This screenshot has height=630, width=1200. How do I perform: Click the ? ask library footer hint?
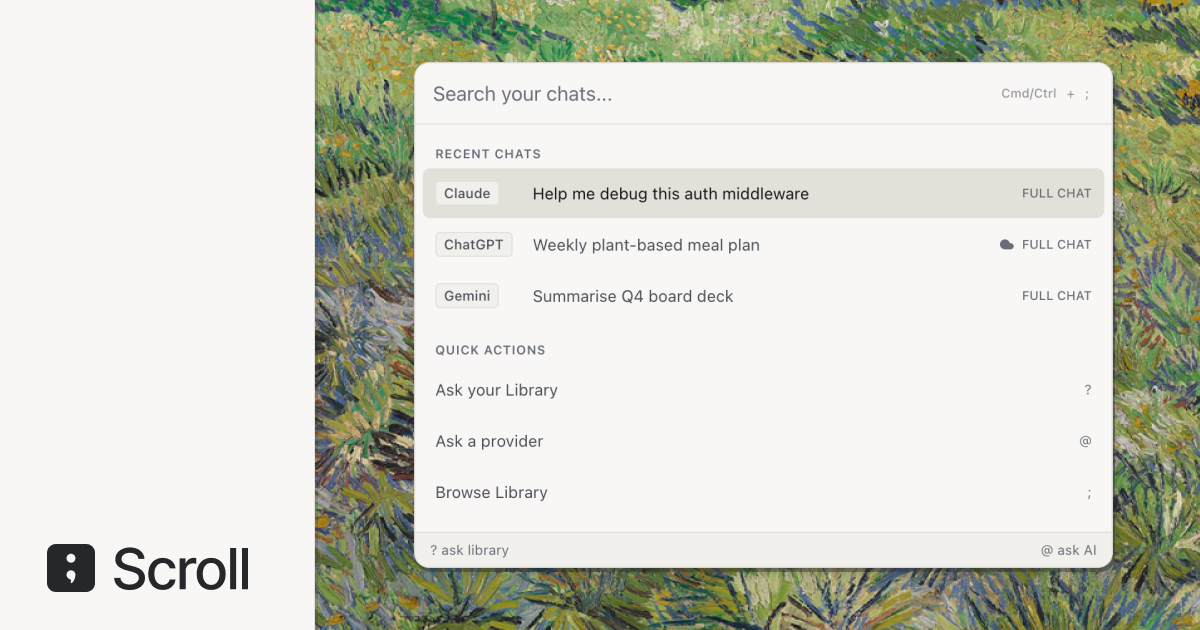tap(469, 550)
